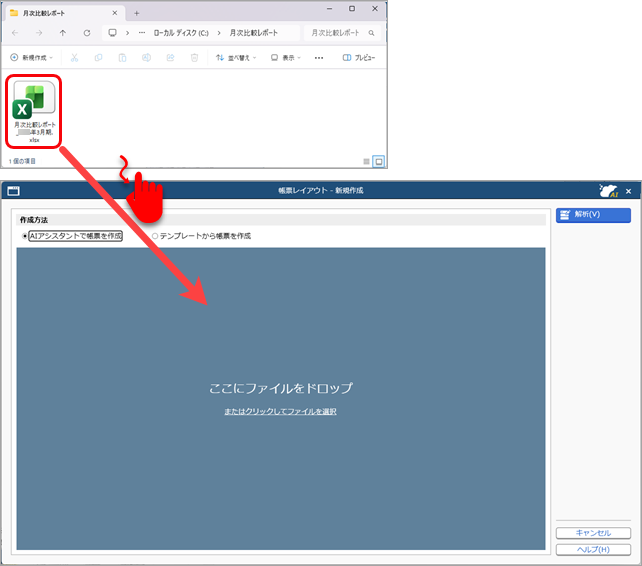Open the more options ellipsis menu
This screenshot has width=642, height=566.
point(319,58)
